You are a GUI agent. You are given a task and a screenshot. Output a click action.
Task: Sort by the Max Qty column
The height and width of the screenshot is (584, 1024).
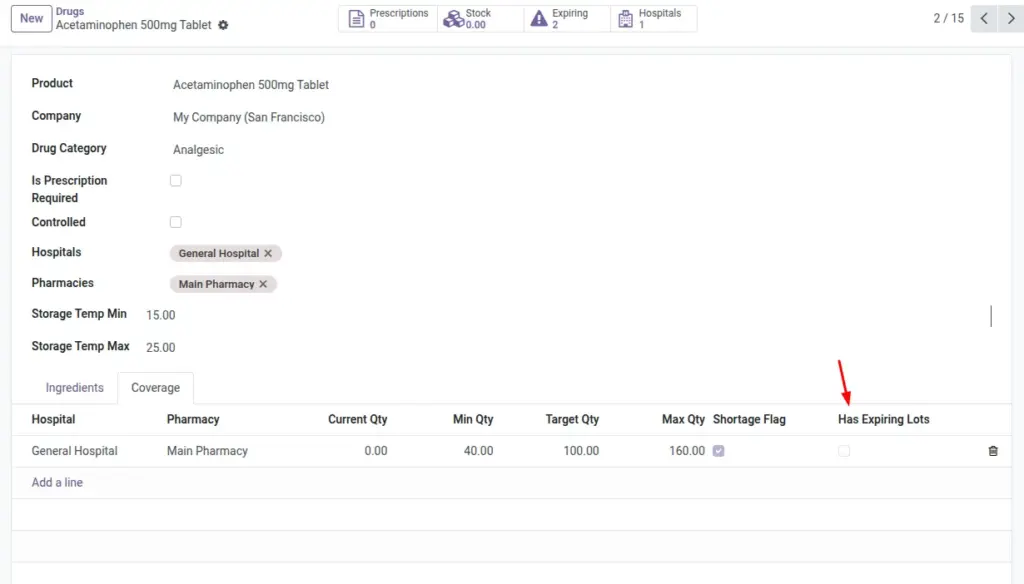[x=683, y=419]
